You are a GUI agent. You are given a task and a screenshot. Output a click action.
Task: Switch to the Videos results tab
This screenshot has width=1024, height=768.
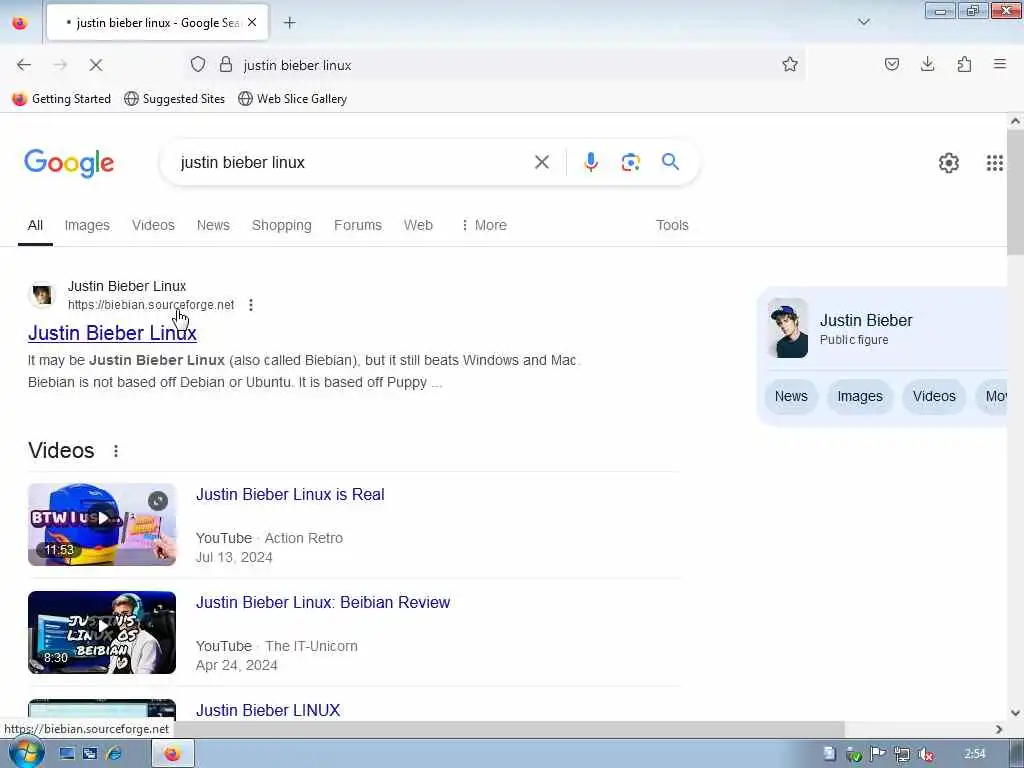click(153, 225)
